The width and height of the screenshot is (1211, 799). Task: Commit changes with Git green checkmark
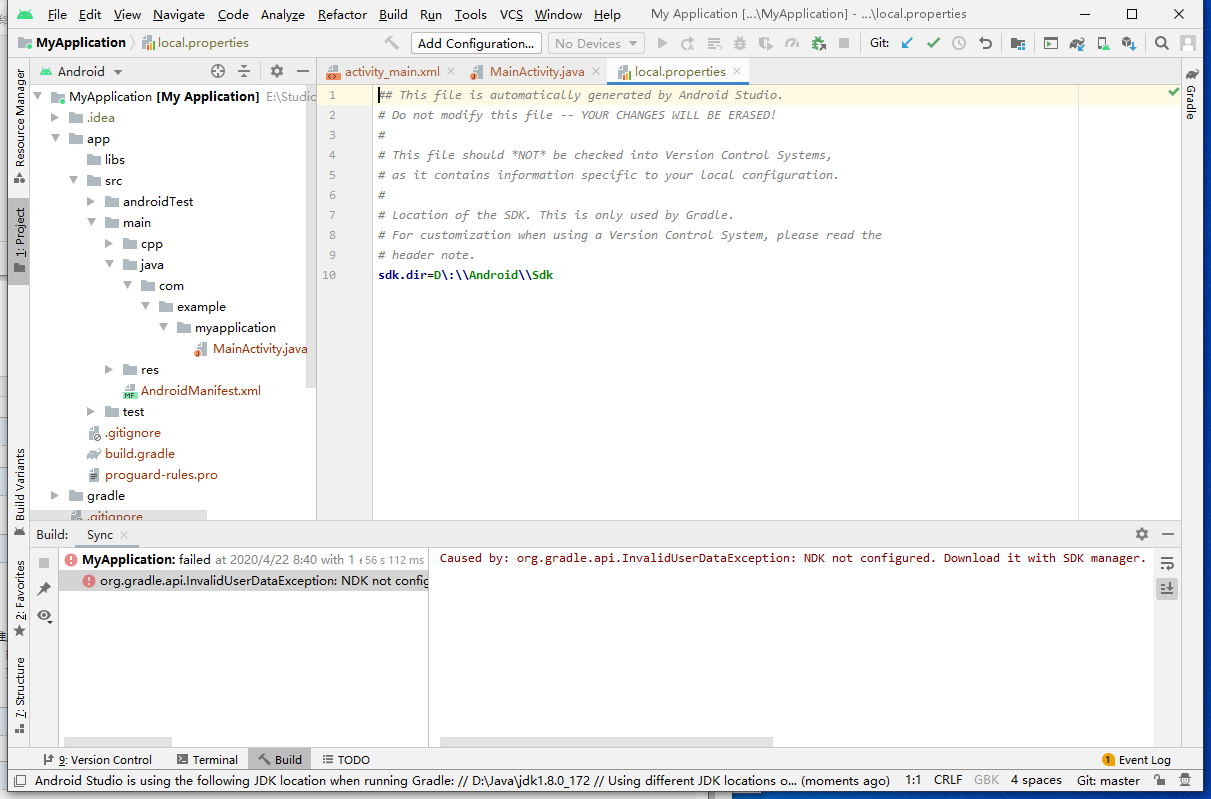pyautogui.click(x=933, y=43)
